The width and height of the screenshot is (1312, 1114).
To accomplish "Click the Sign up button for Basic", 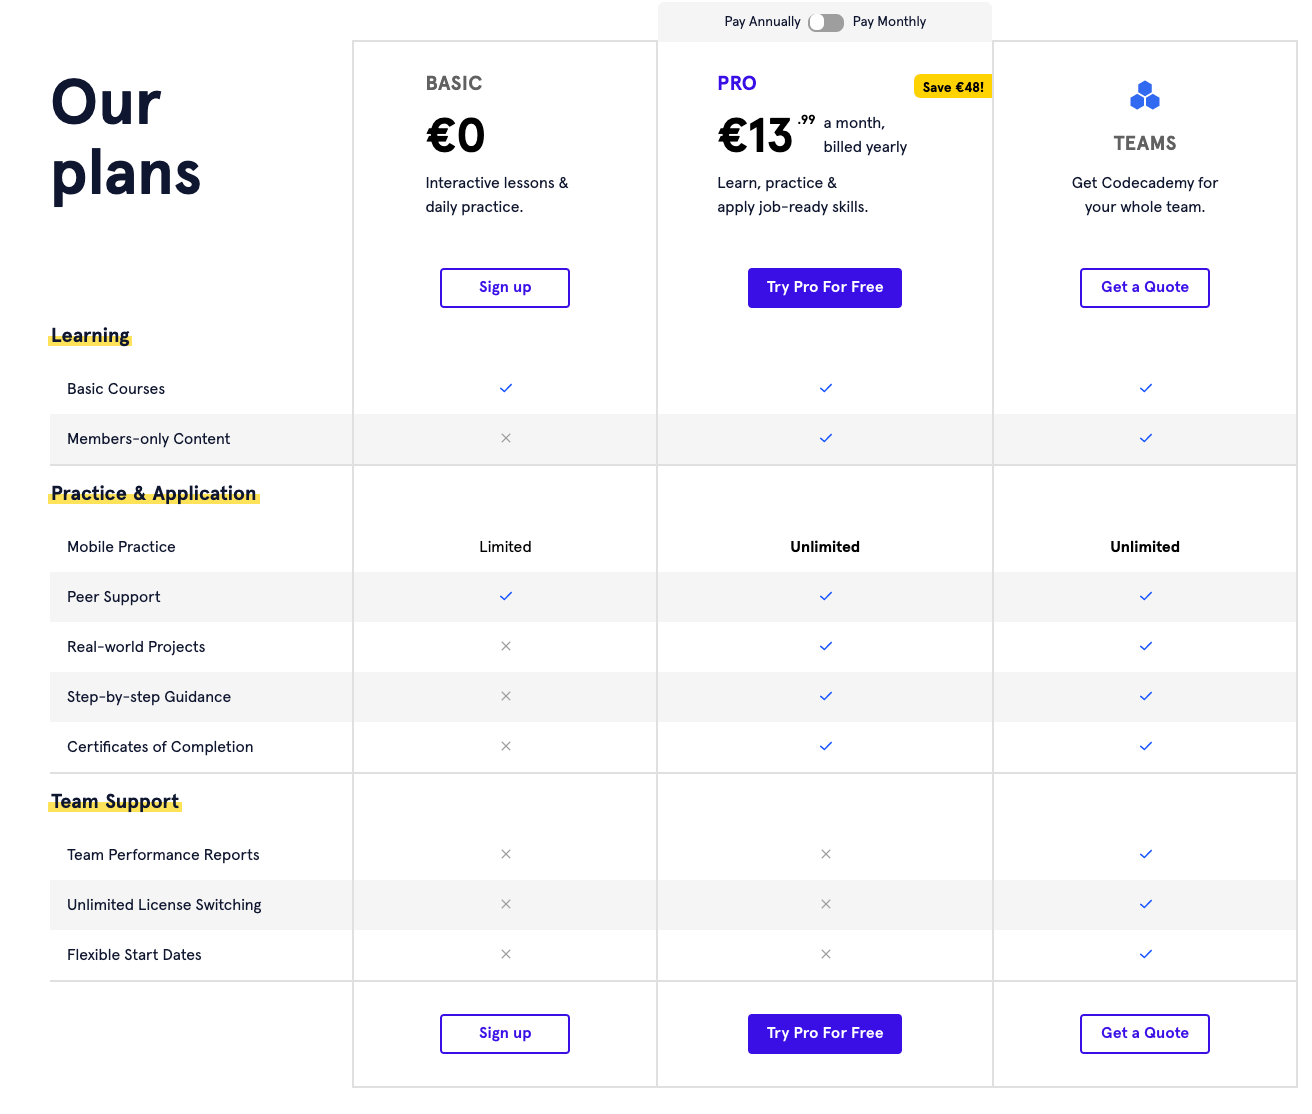I will click(505, 287).
